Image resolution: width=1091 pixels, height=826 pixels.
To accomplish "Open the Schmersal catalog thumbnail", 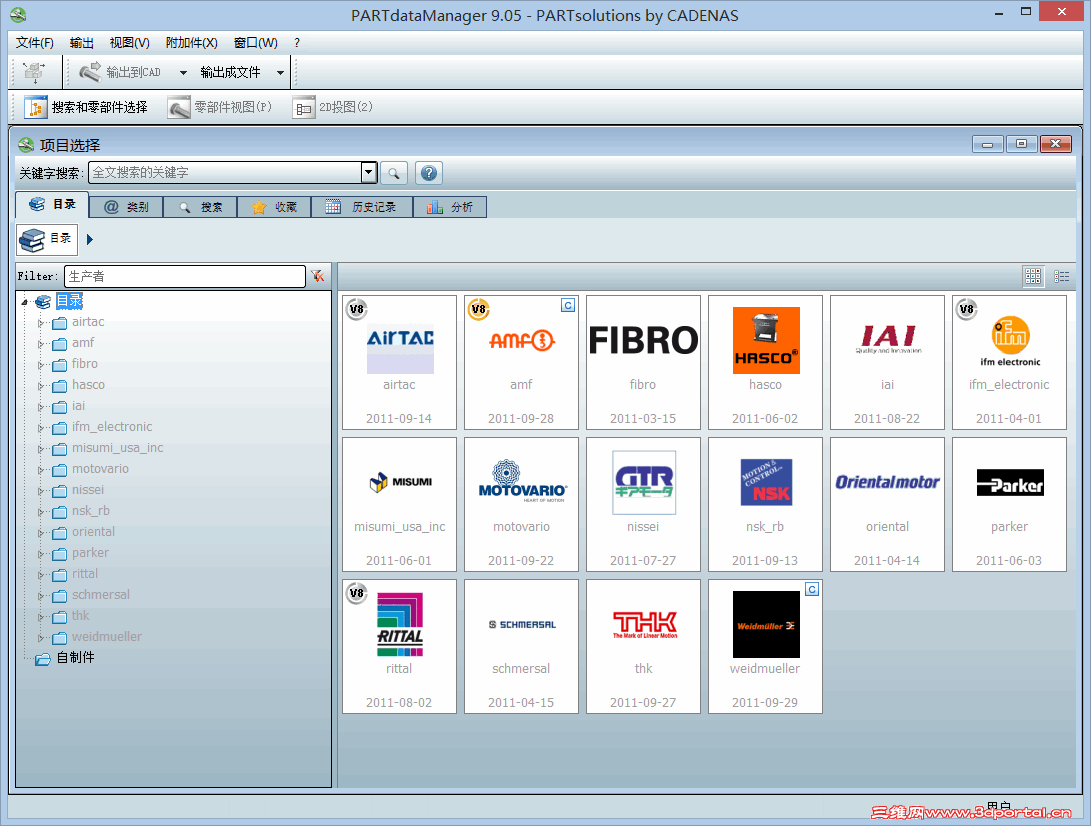I will (521, 646).
